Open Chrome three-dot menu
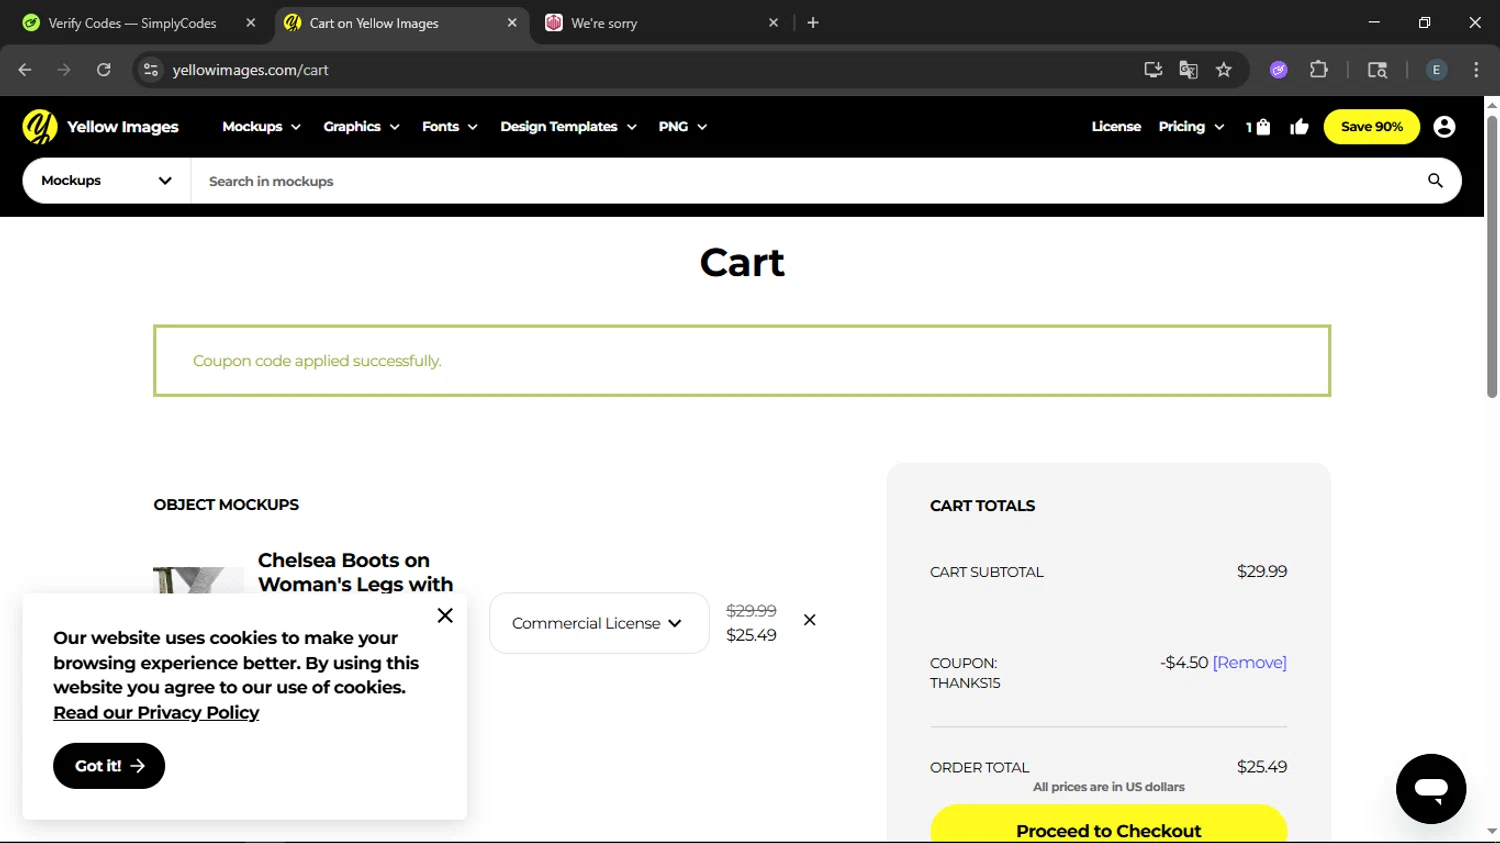This screenshot has height=843, width=1500. click(1476, 70)
